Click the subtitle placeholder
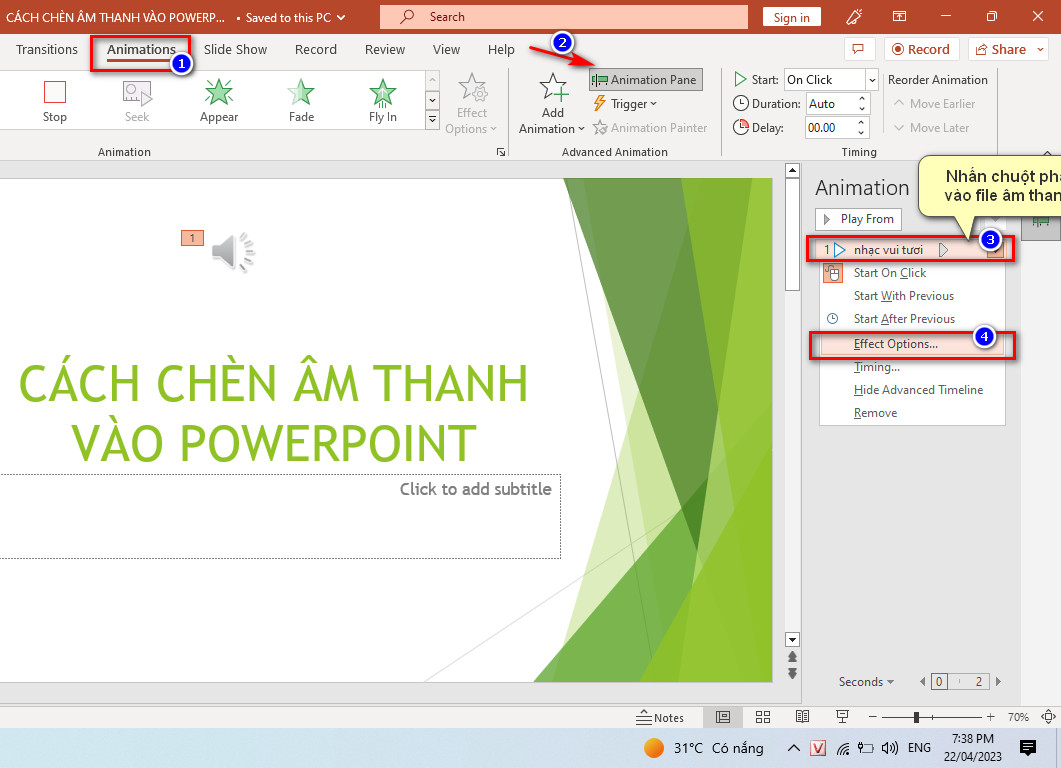Viewport: 1061px width, 768px height. 279,516
